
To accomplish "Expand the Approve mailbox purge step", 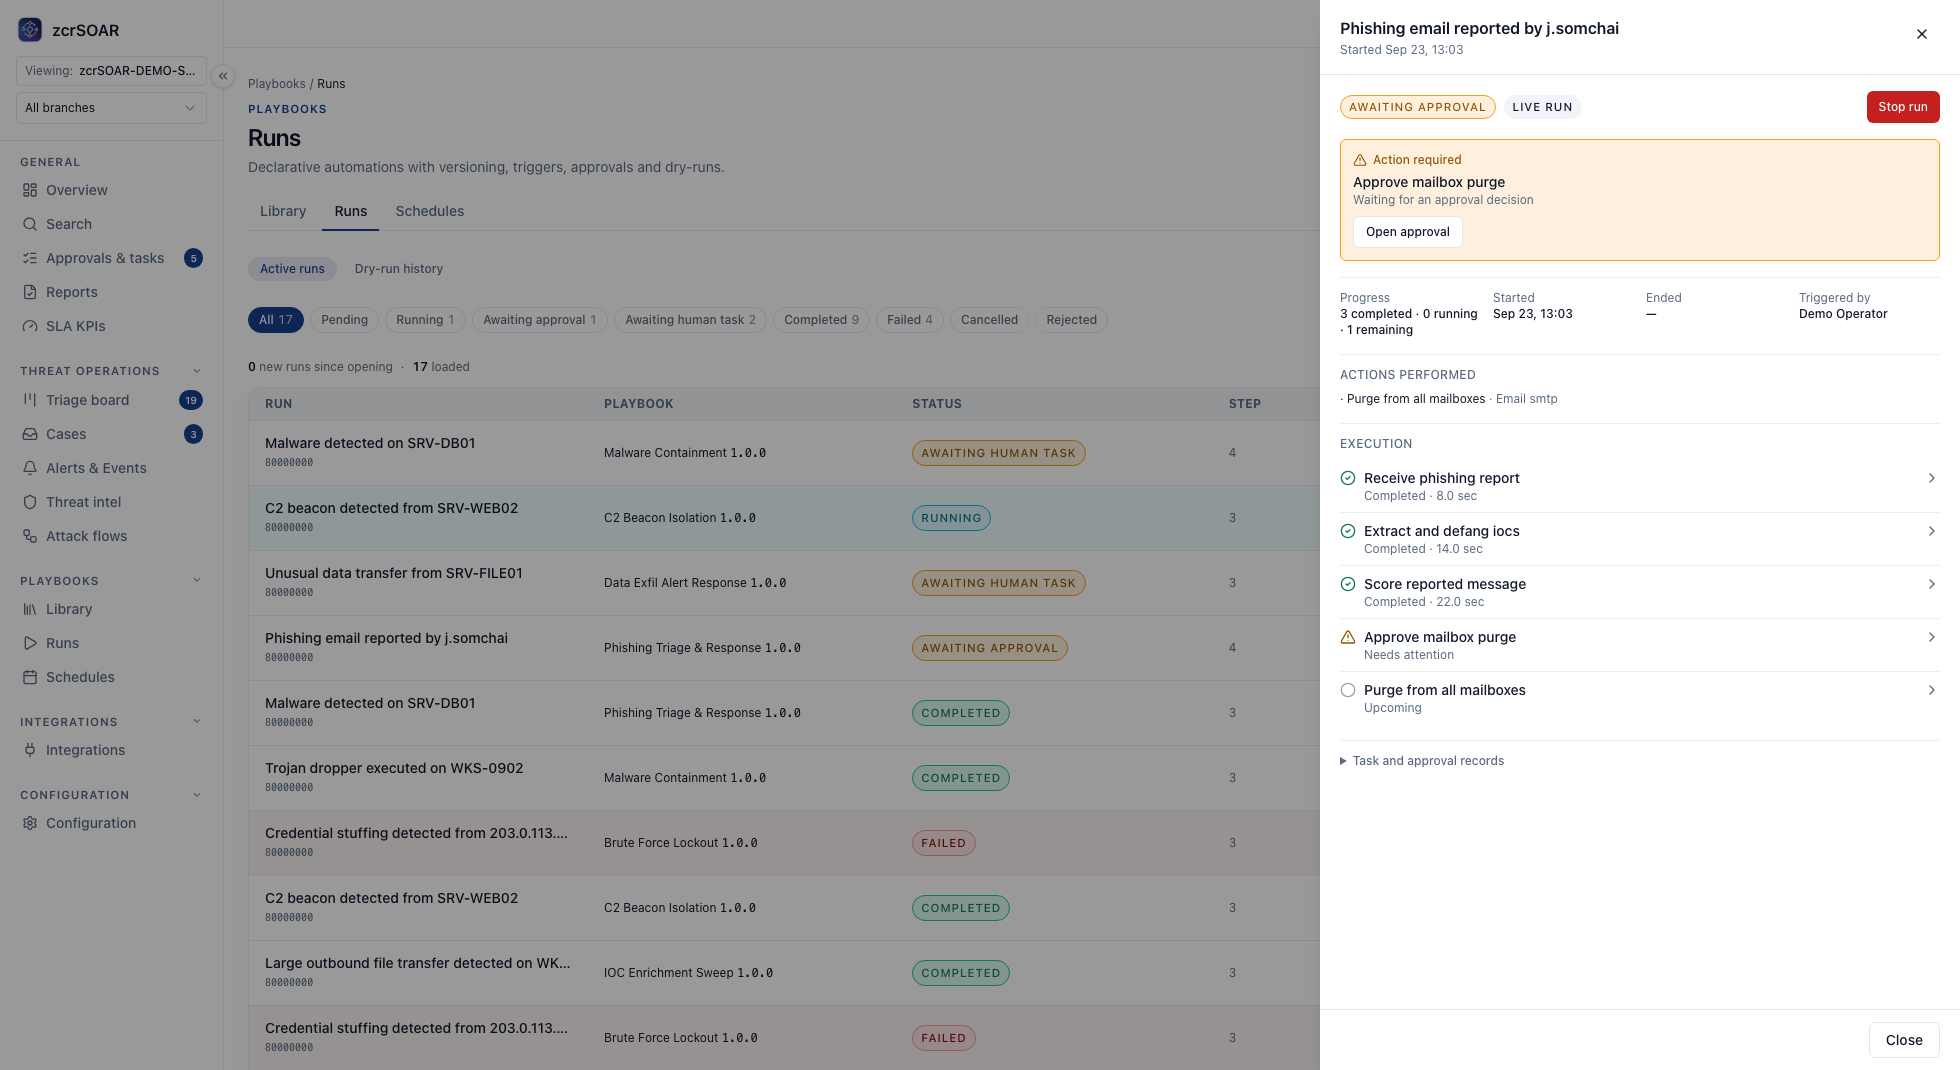I will click(x=1639, y=645).
